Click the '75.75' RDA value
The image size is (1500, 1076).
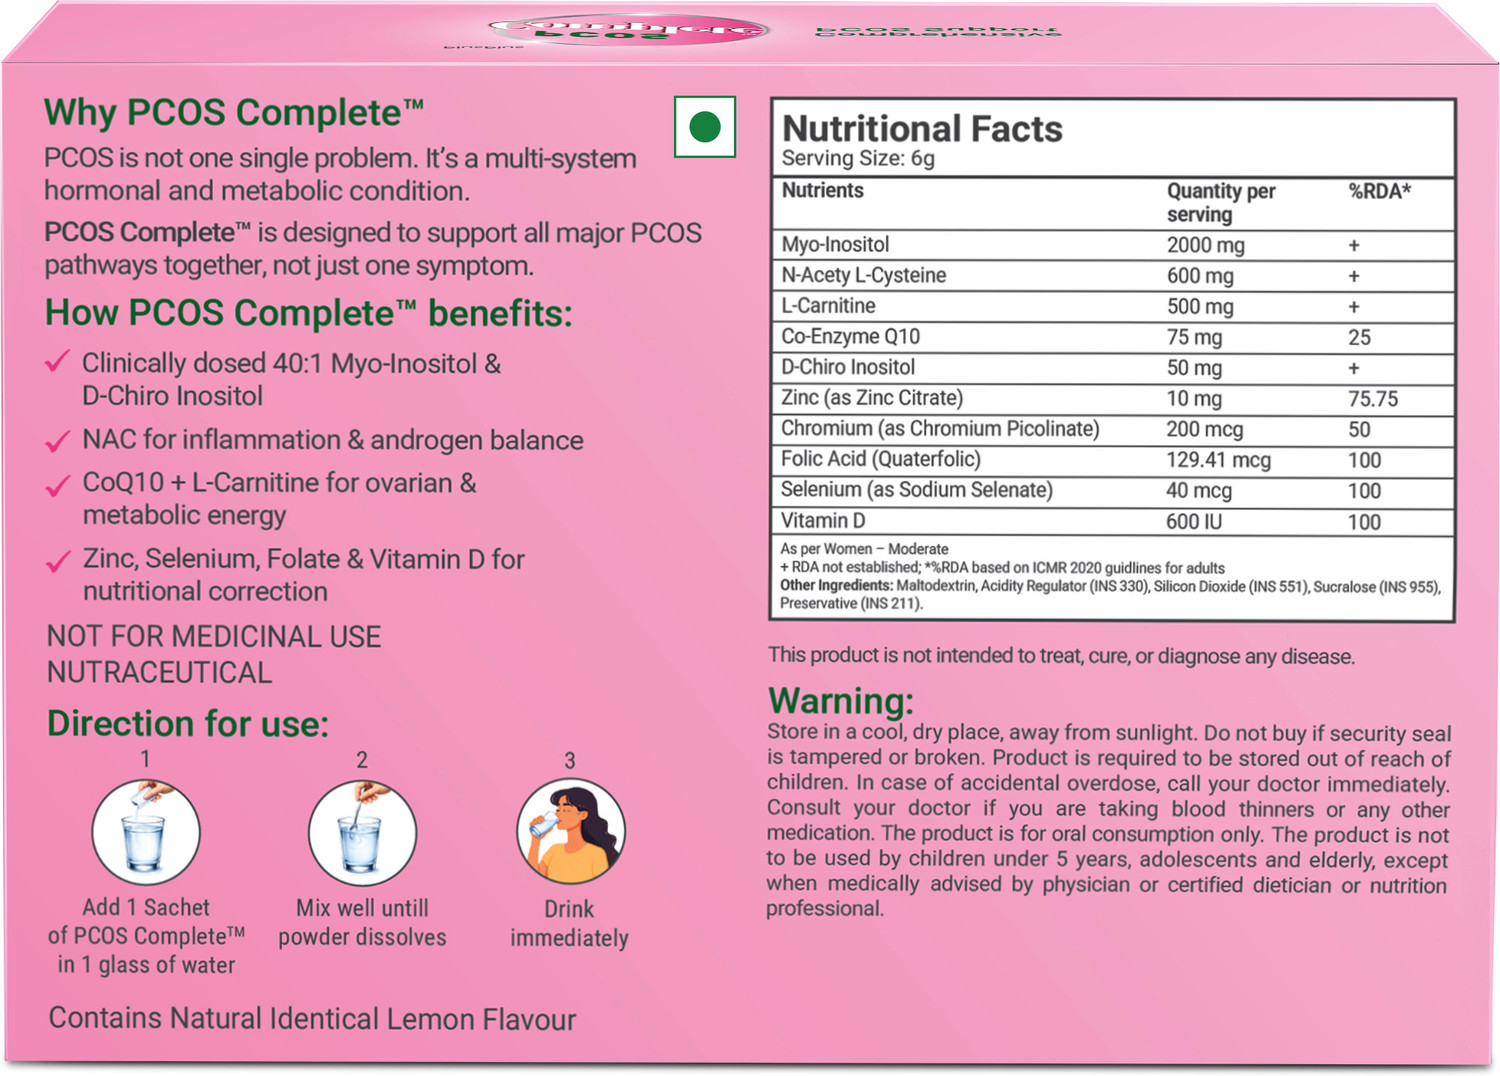pos(1373,399)
